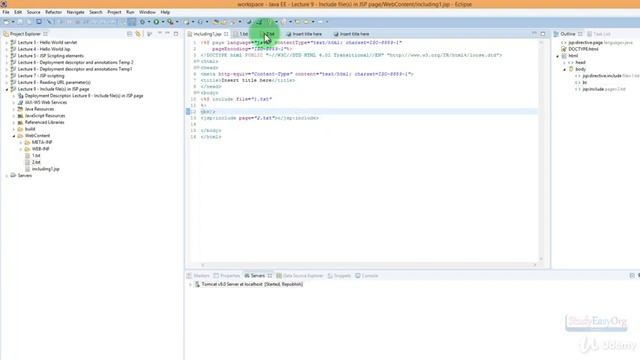Click the include file="1.txt" code line
640x360 pixels.
pyautogui.click(x=236, y=99)
